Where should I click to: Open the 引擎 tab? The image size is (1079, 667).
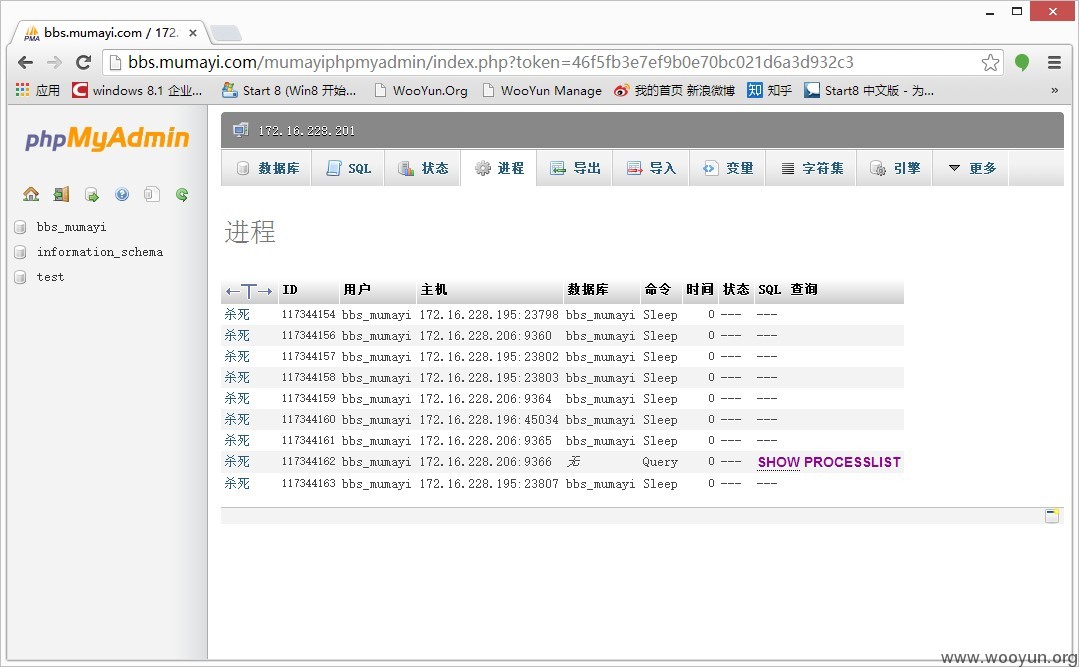point(895,168)
